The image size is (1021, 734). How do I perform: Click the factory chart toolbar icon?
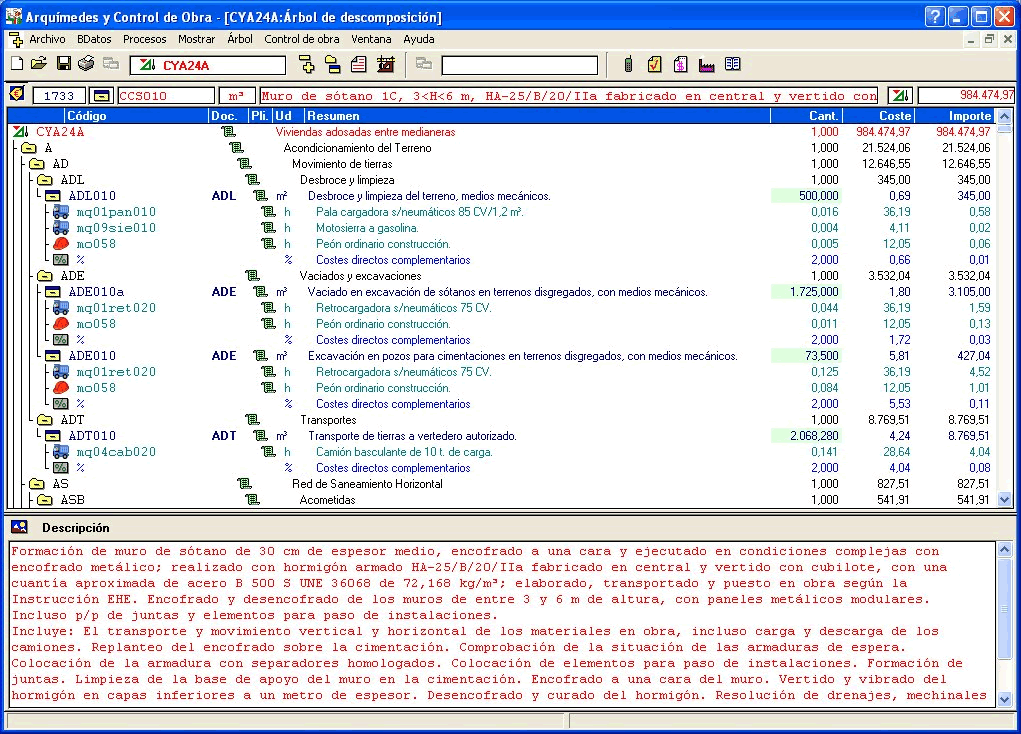click(x=706, y=64)
